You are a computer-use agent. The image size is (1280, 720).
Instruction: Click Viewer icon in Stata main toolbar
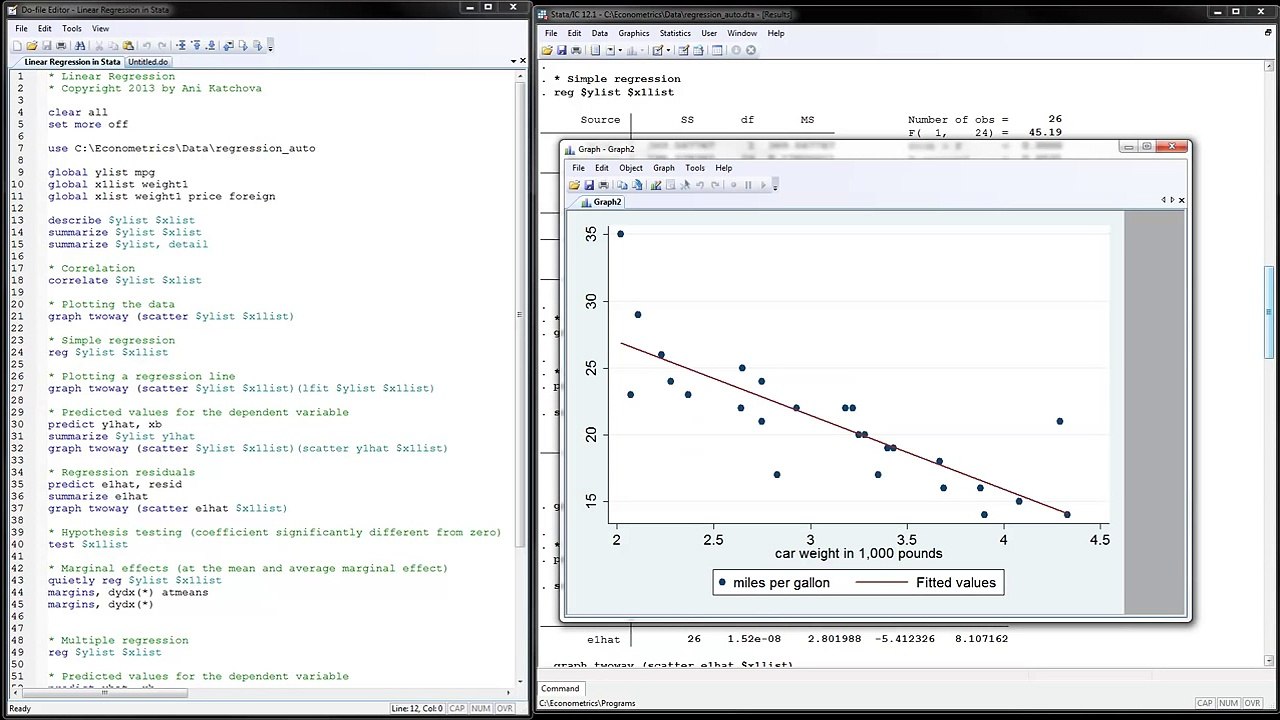[x=610, y=50]
